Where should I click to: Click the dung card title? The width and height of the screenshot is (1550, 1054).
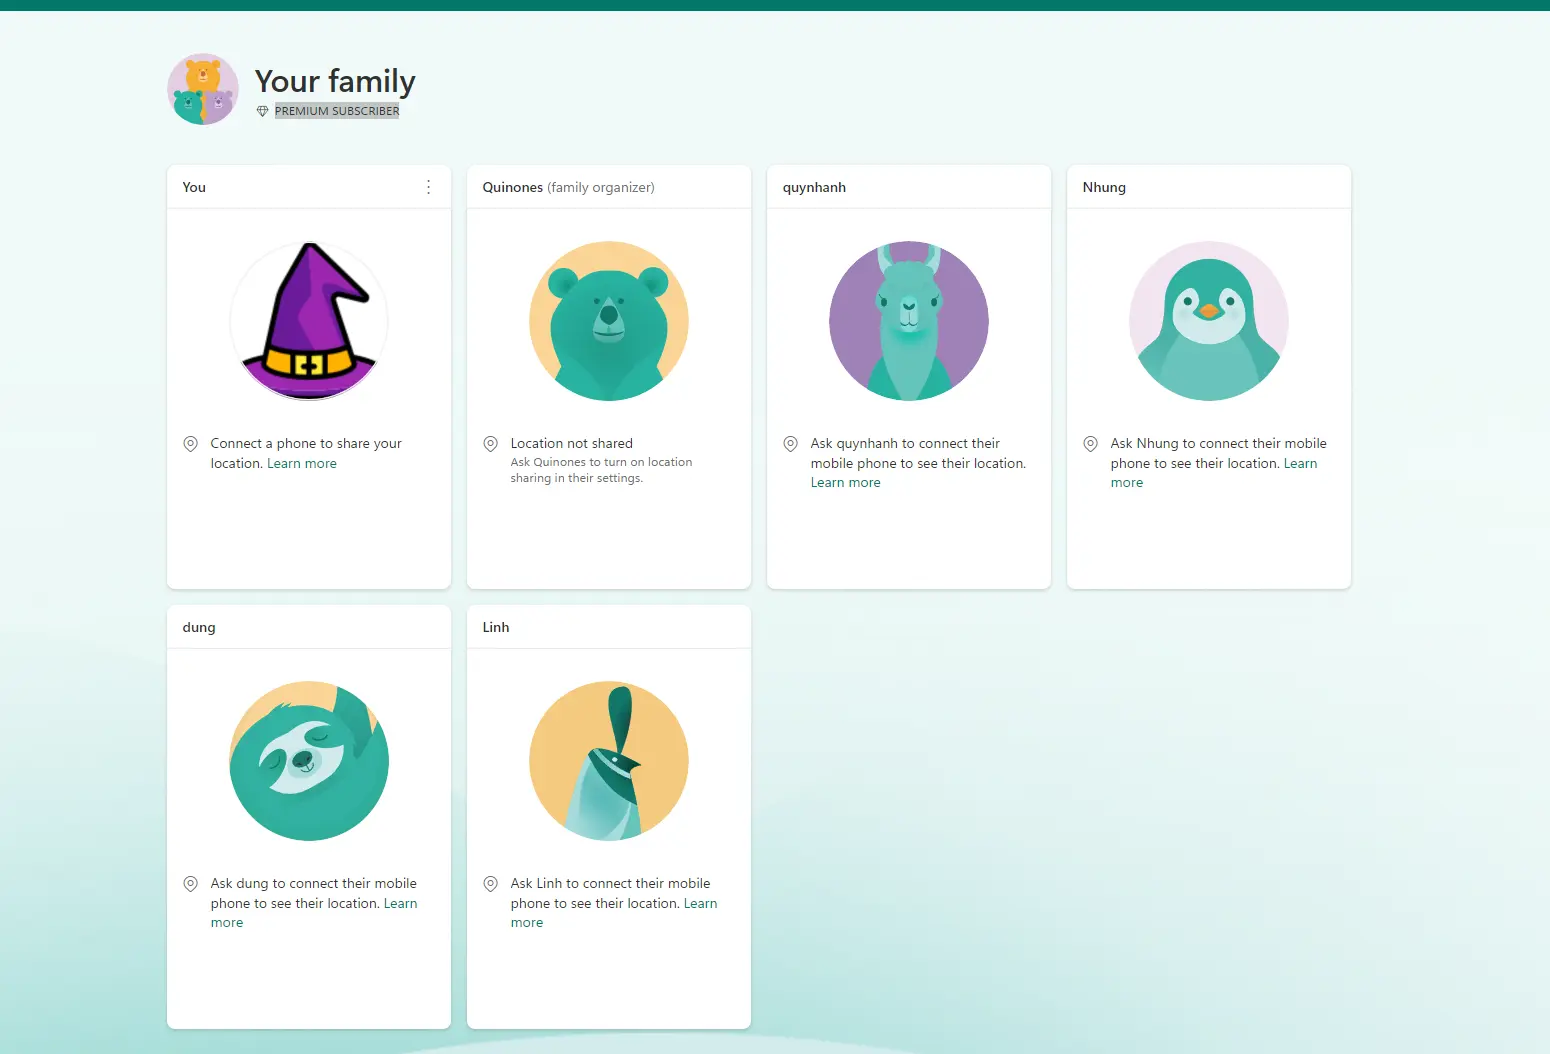tap(199, 627)
